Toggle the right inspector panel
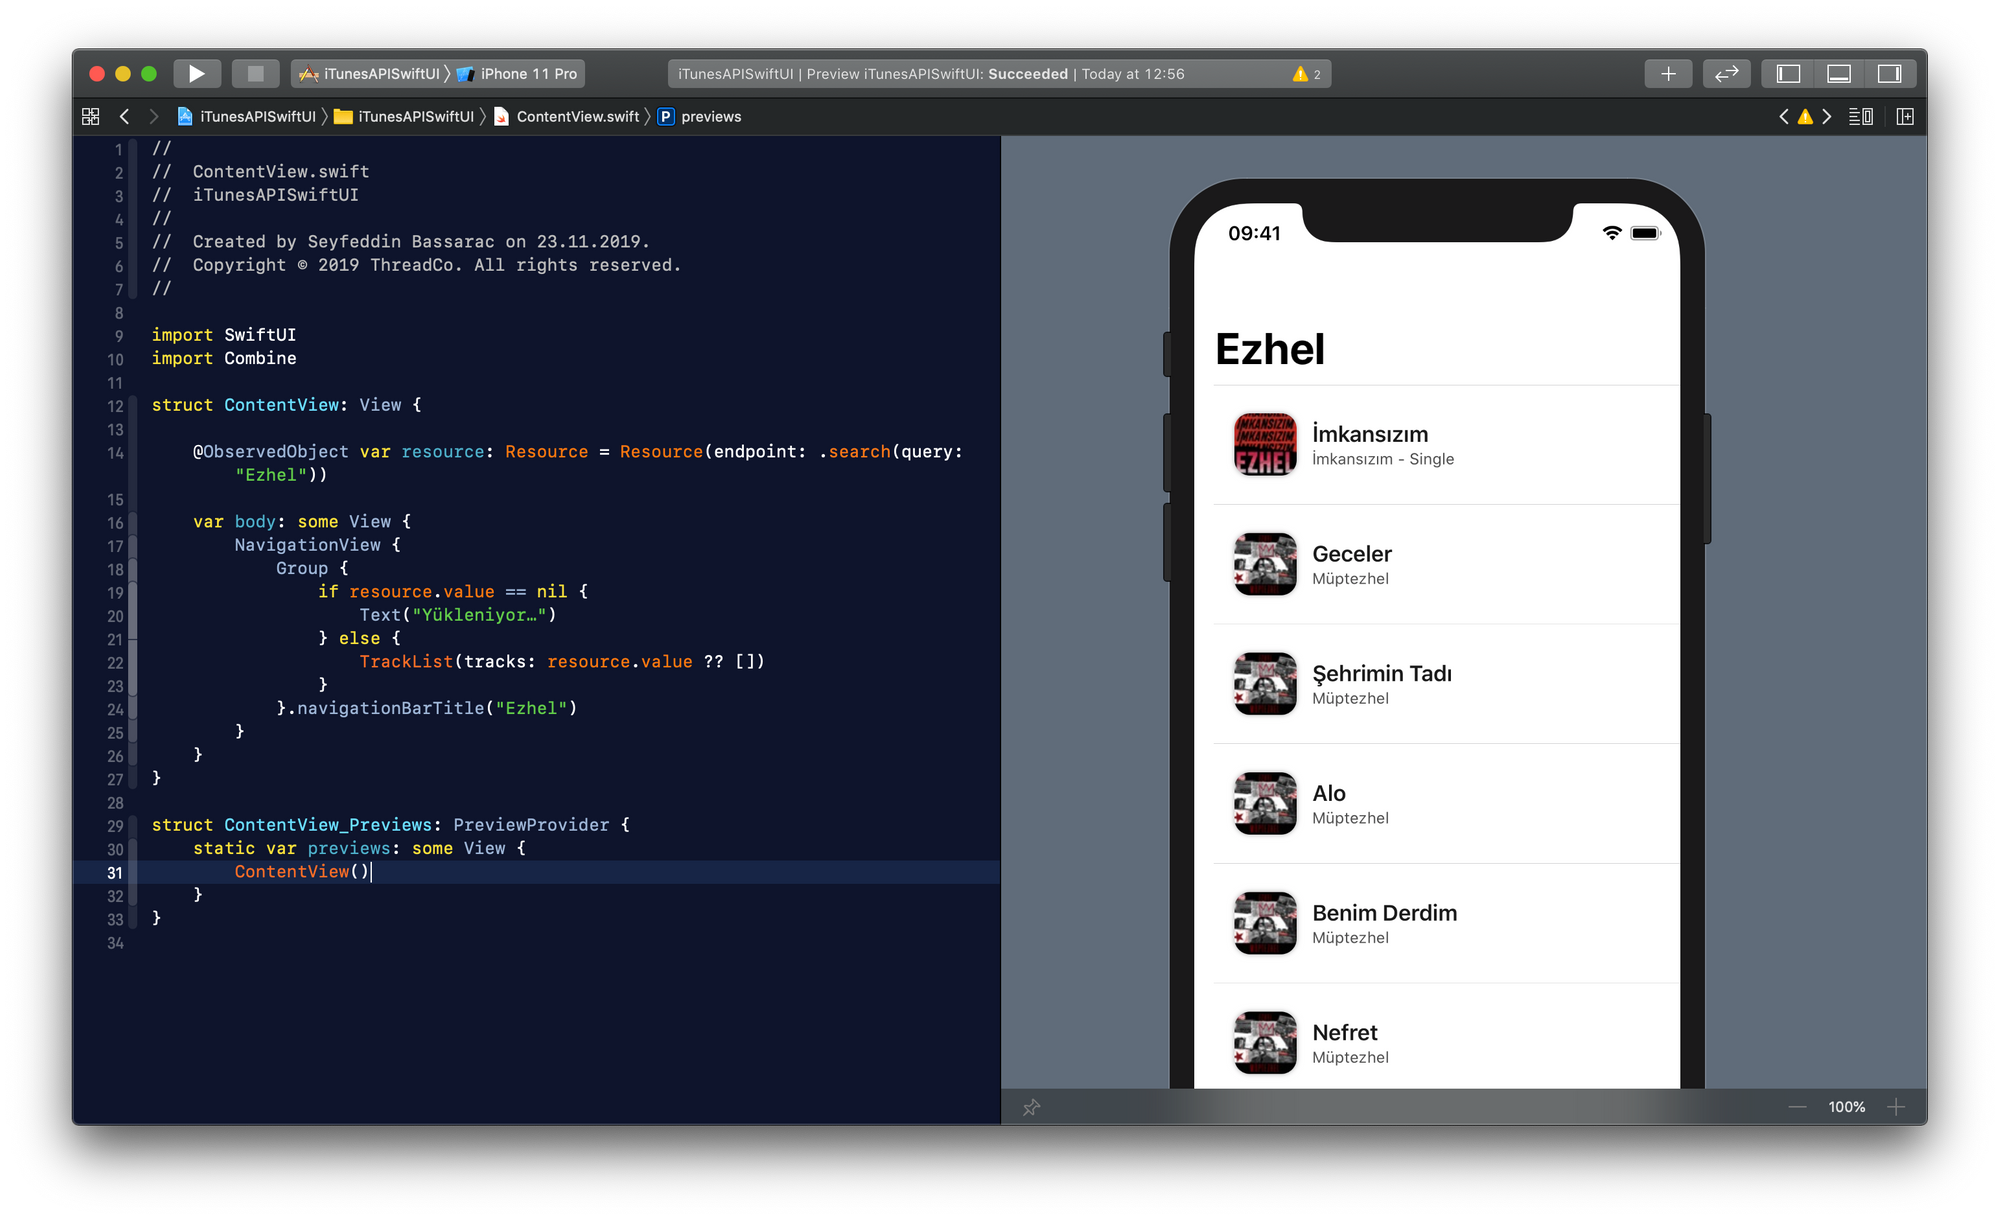Viewport: 2000px width, 1221px height. pyautogui.click(x=1889, y=74)
